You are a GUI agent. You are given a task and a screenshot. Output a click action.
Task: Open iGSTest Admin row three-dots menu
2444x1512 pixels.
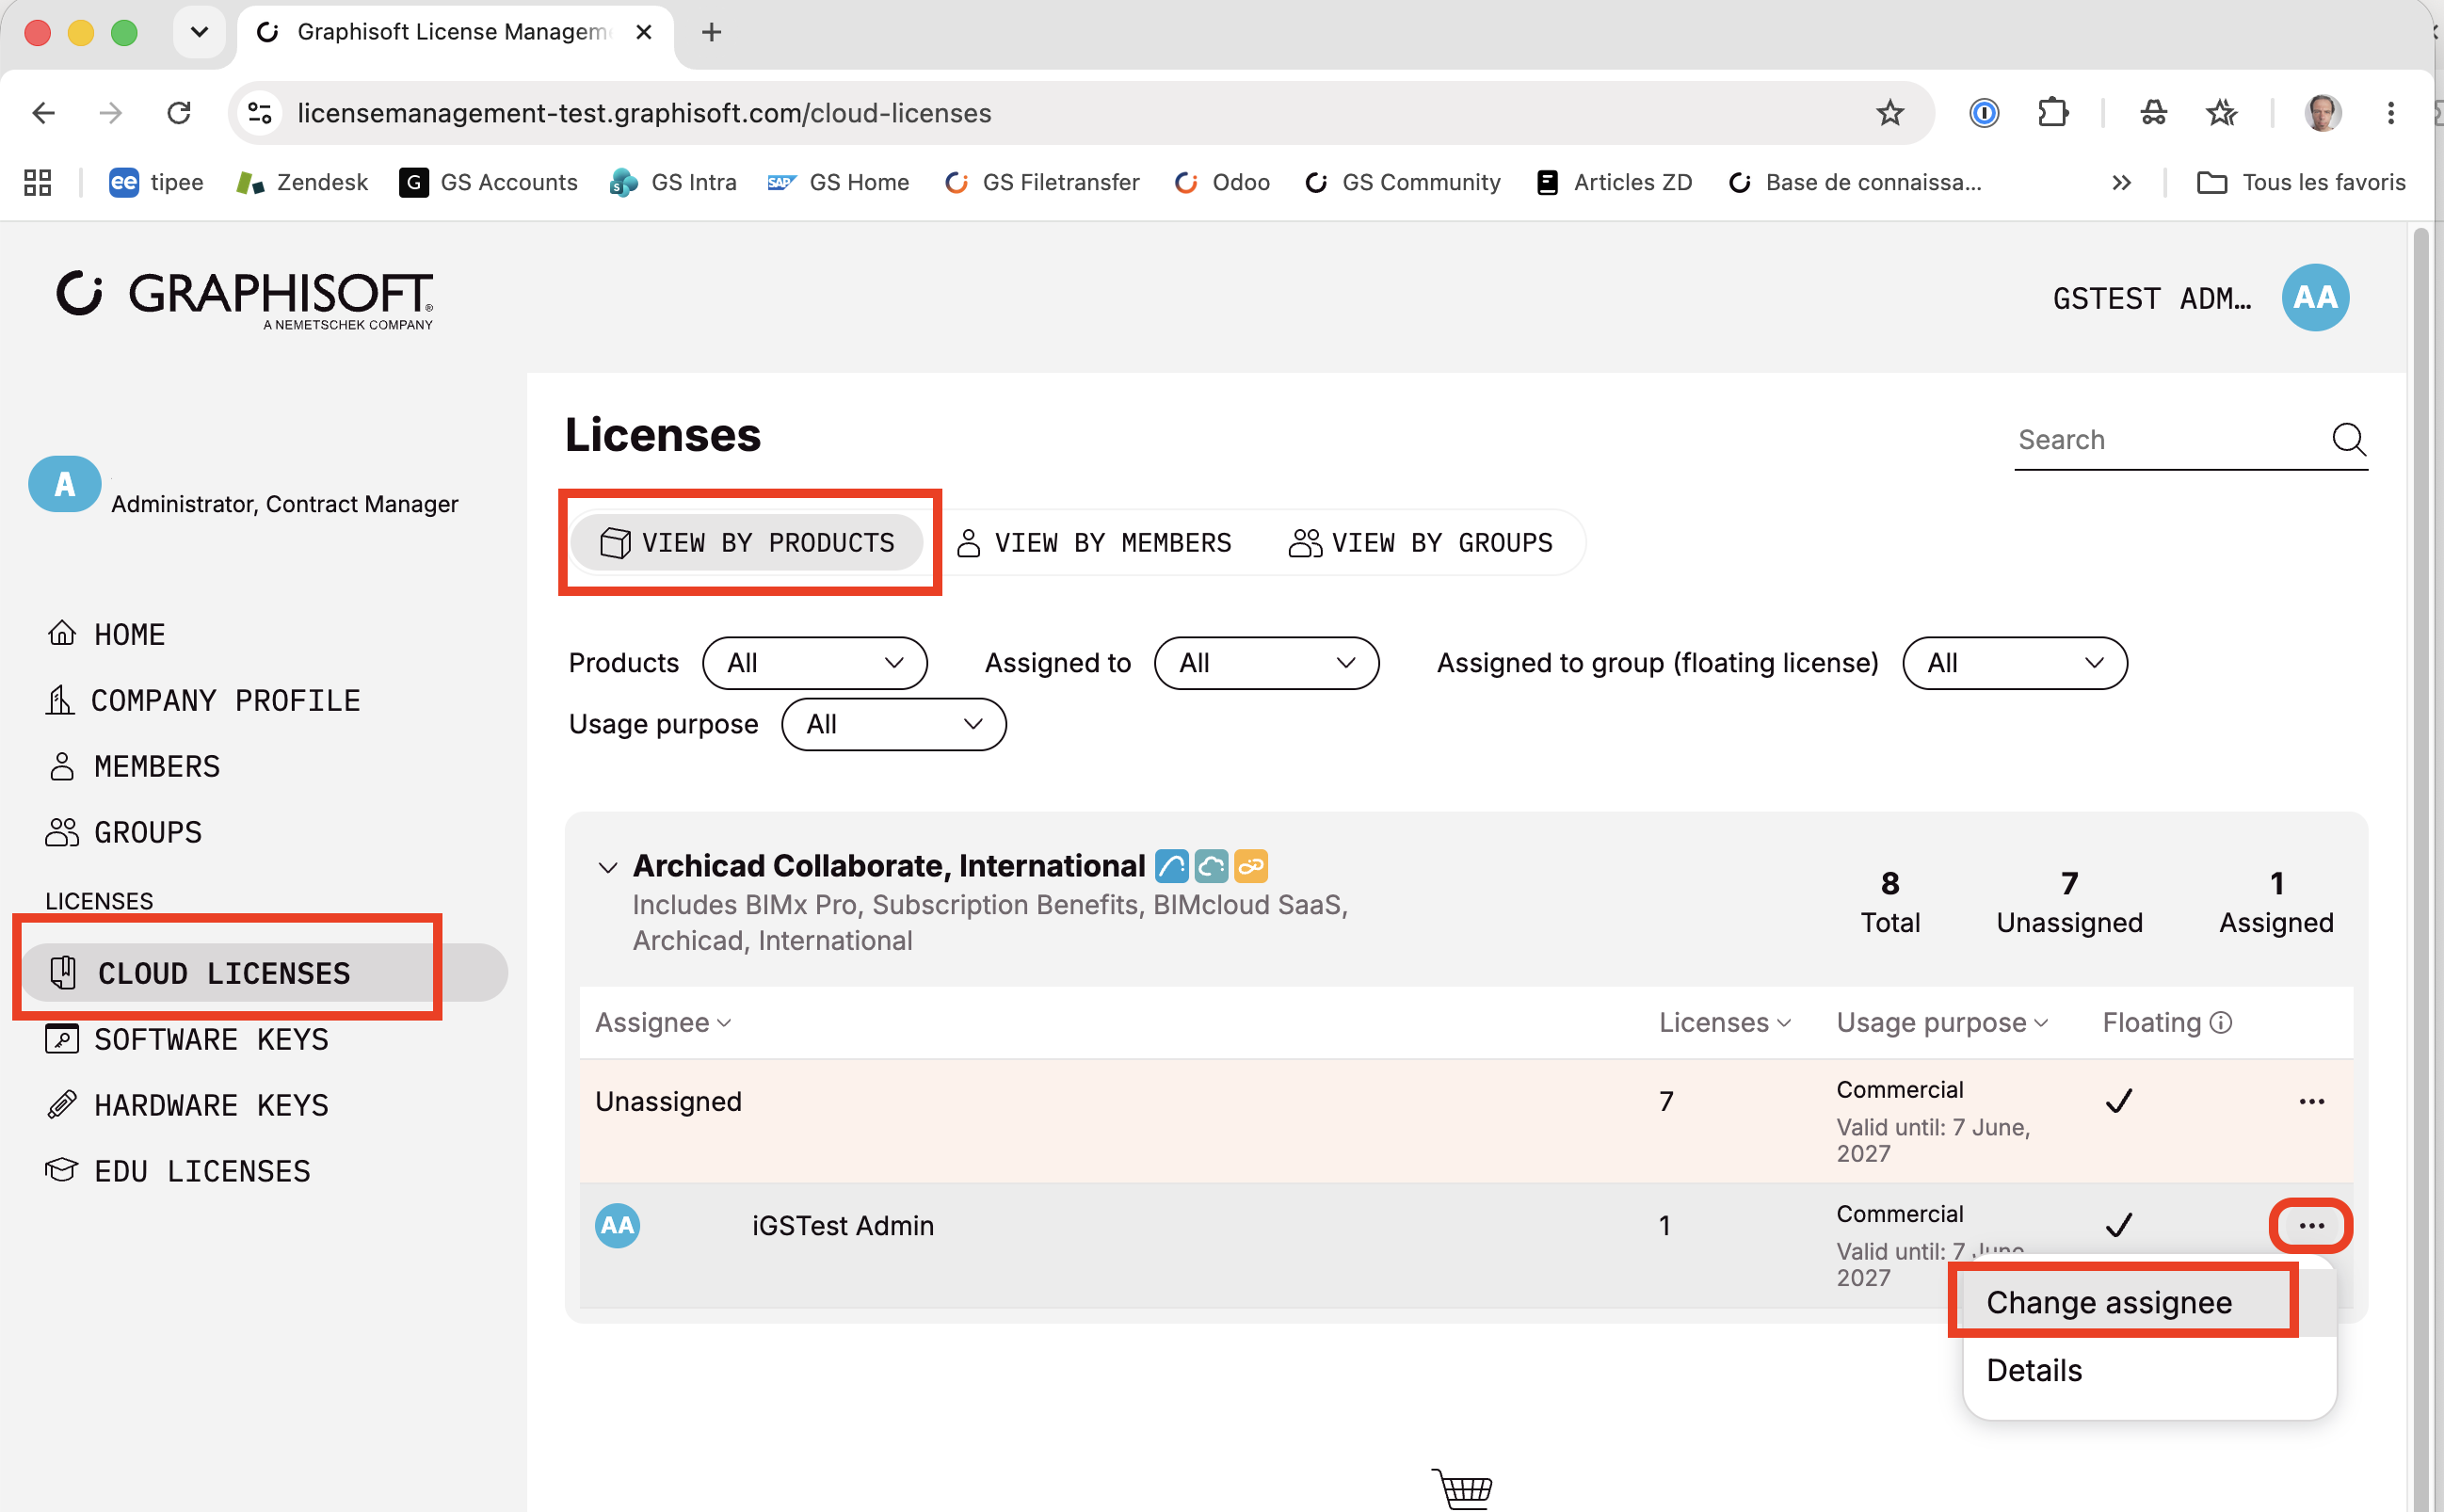click(2311, 1225)
